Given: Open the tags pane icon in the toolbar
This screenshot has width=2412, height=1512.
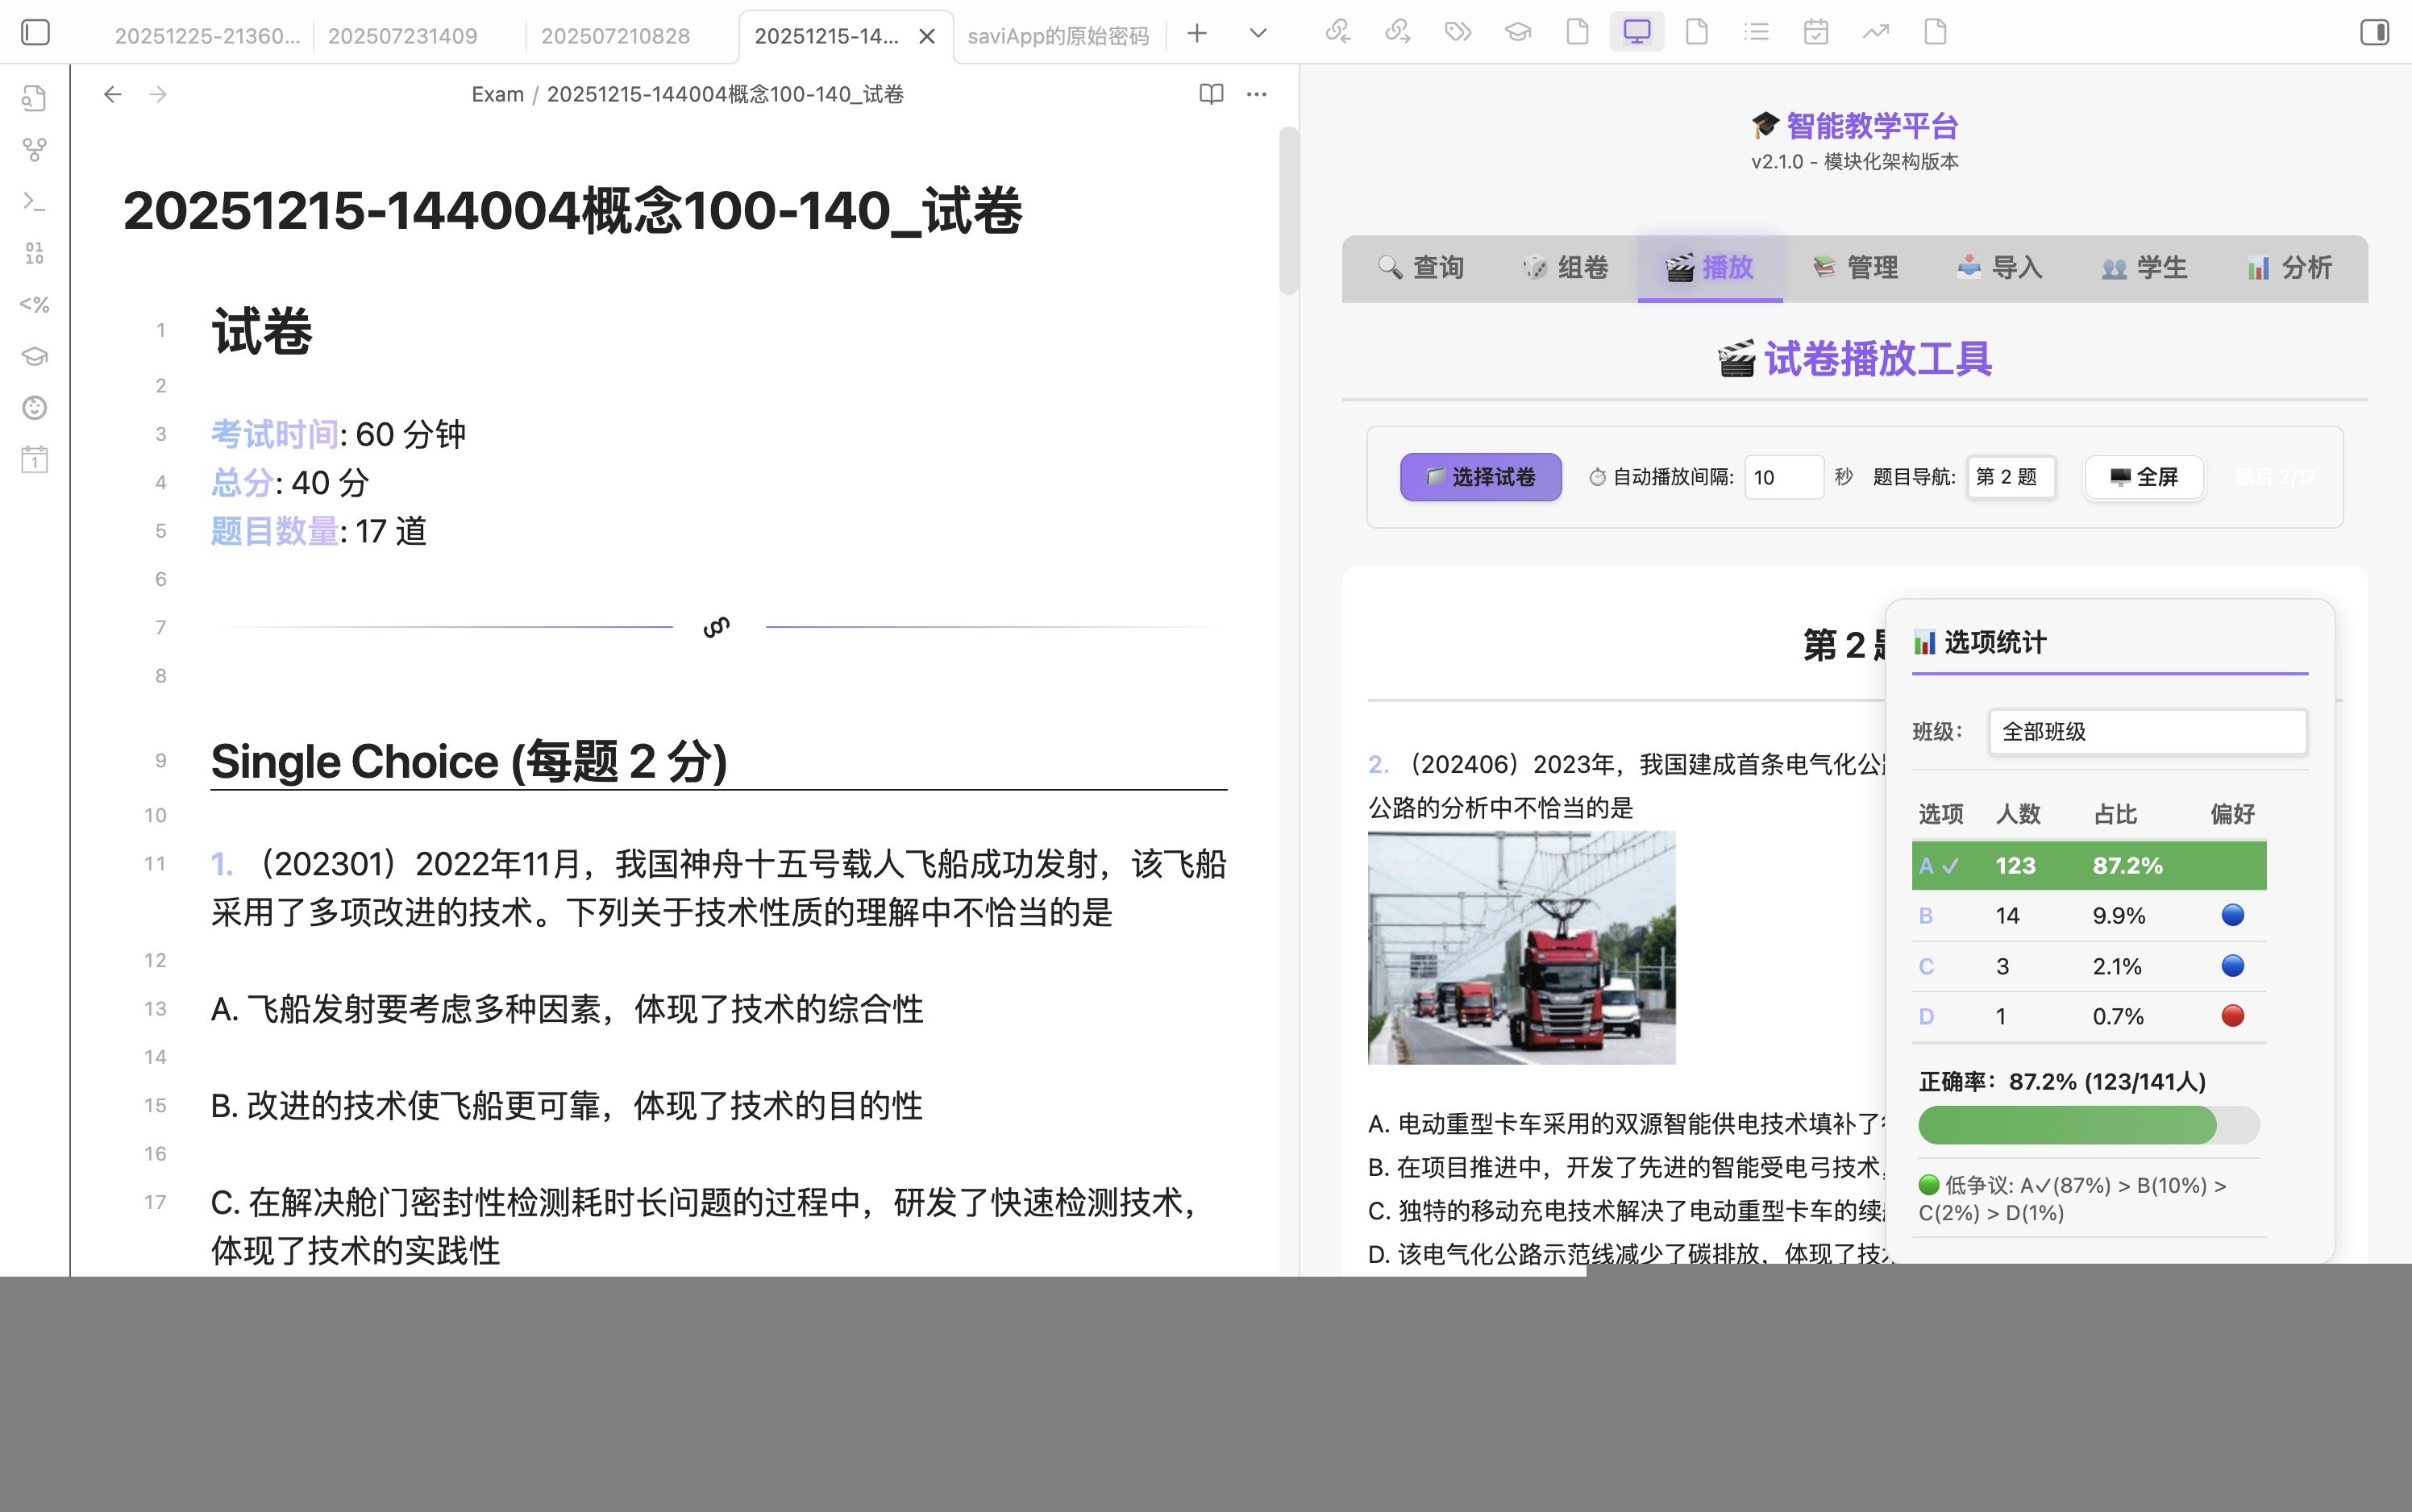Looking at the screenshot, I should (1457, 32).
